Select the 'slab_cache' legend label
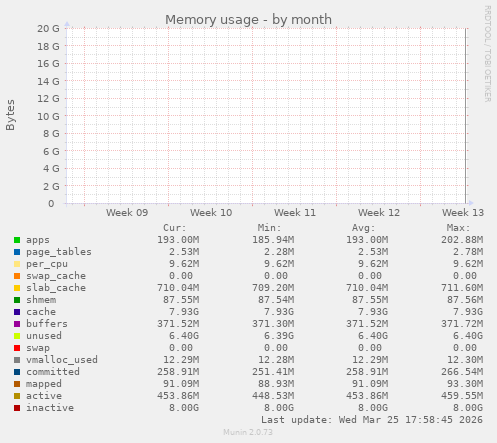This screenshot has width=497, height=443. pyautogui.click(x=56, y=288)
